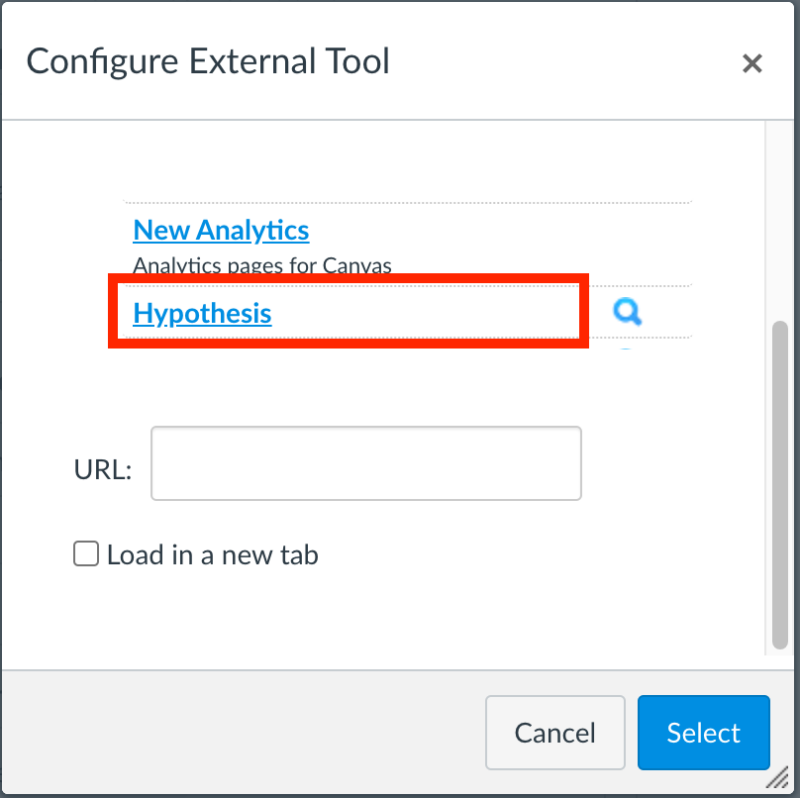Confirm with the blue Select button
Screen dimensions: 800x798
703,732
